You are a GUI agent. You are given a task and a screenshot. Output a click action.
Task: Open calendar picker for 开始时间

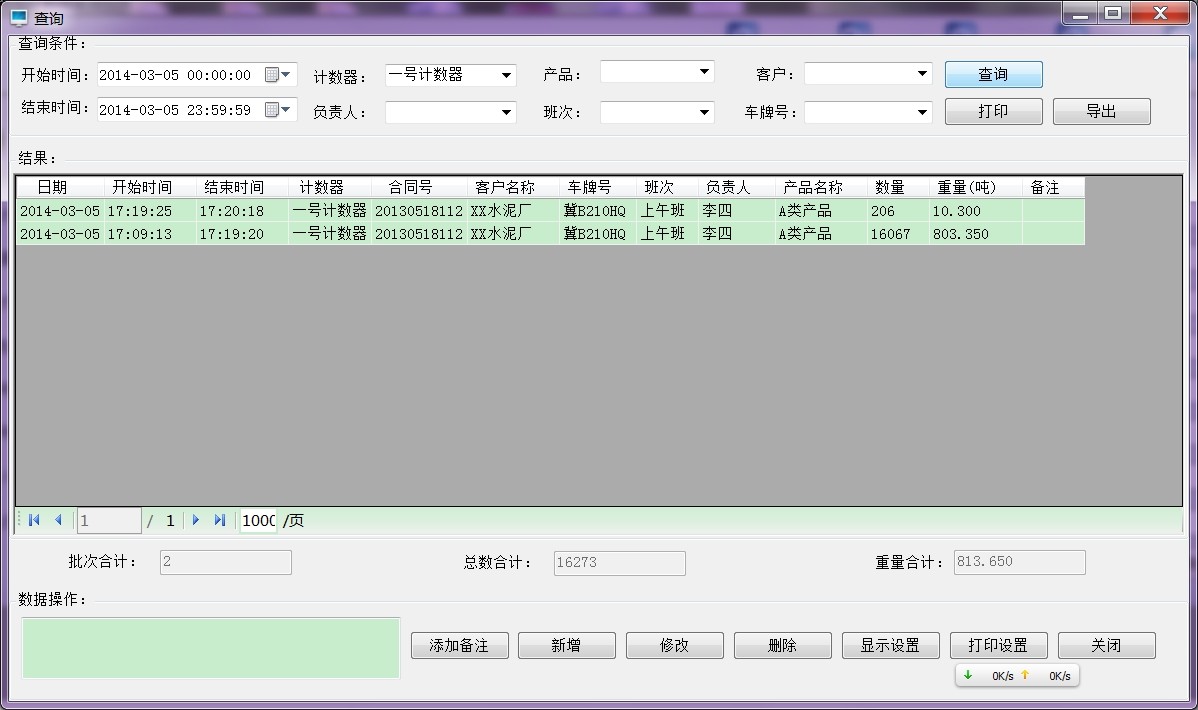coord(278,75)
